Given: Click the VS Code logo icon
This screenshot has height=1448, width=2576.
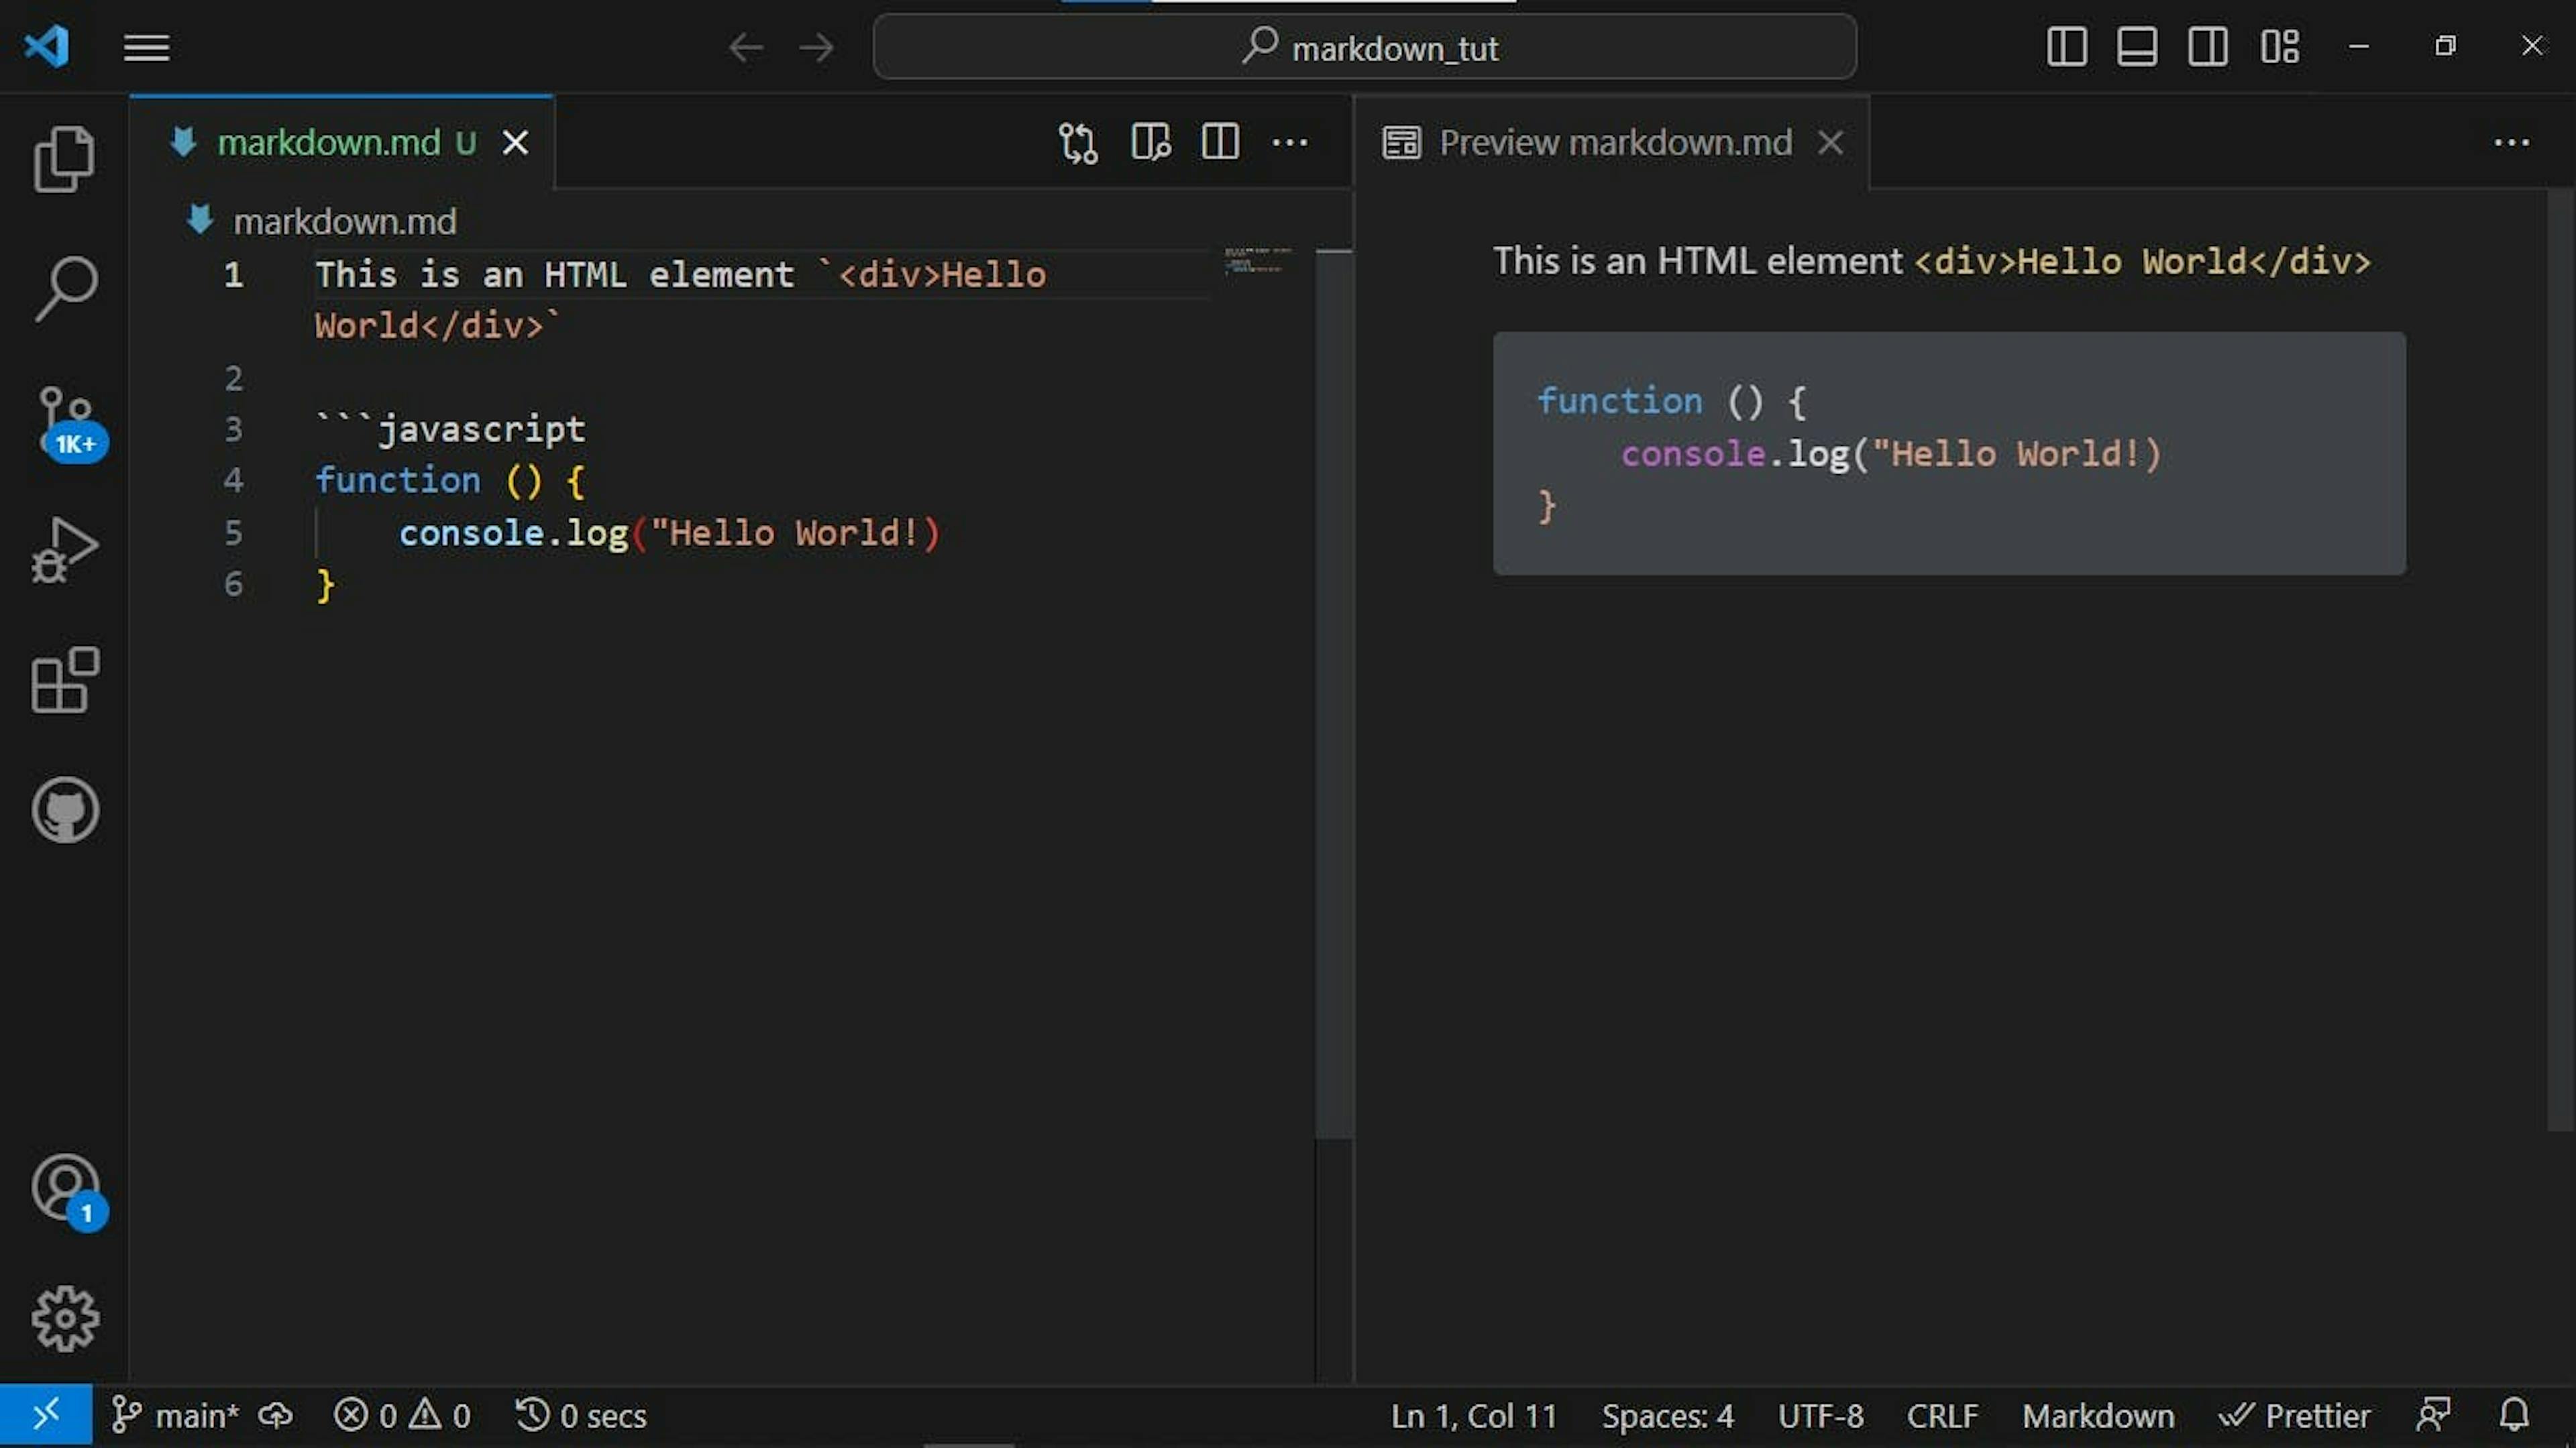Looking at the screenshot, I should pyautogui.click(x=46, y=47).
